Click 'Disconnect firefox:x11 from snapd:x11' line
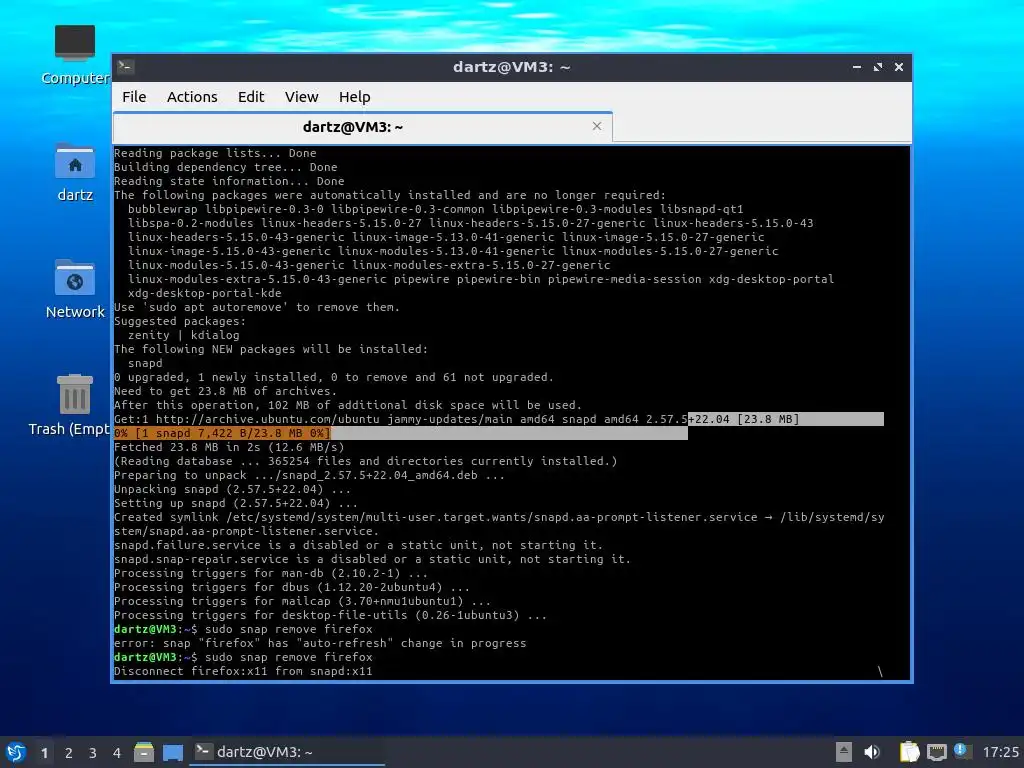1024x768 pixels. pos(243,671)
